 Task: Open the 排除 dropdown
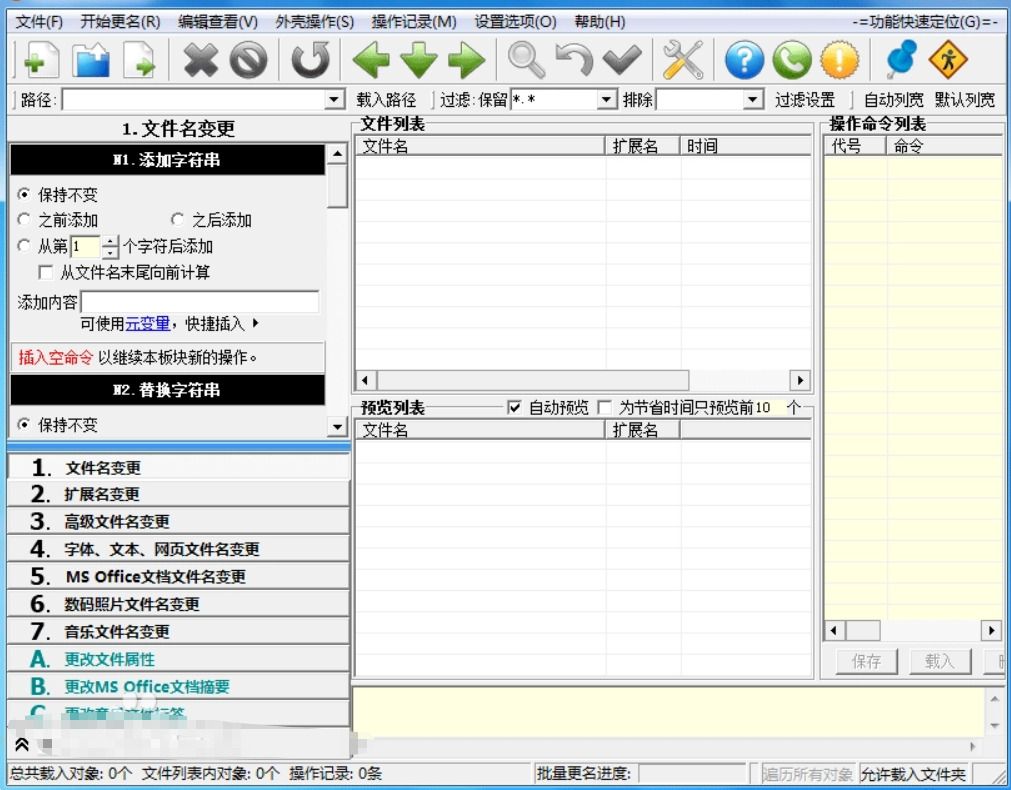[754, 100]
